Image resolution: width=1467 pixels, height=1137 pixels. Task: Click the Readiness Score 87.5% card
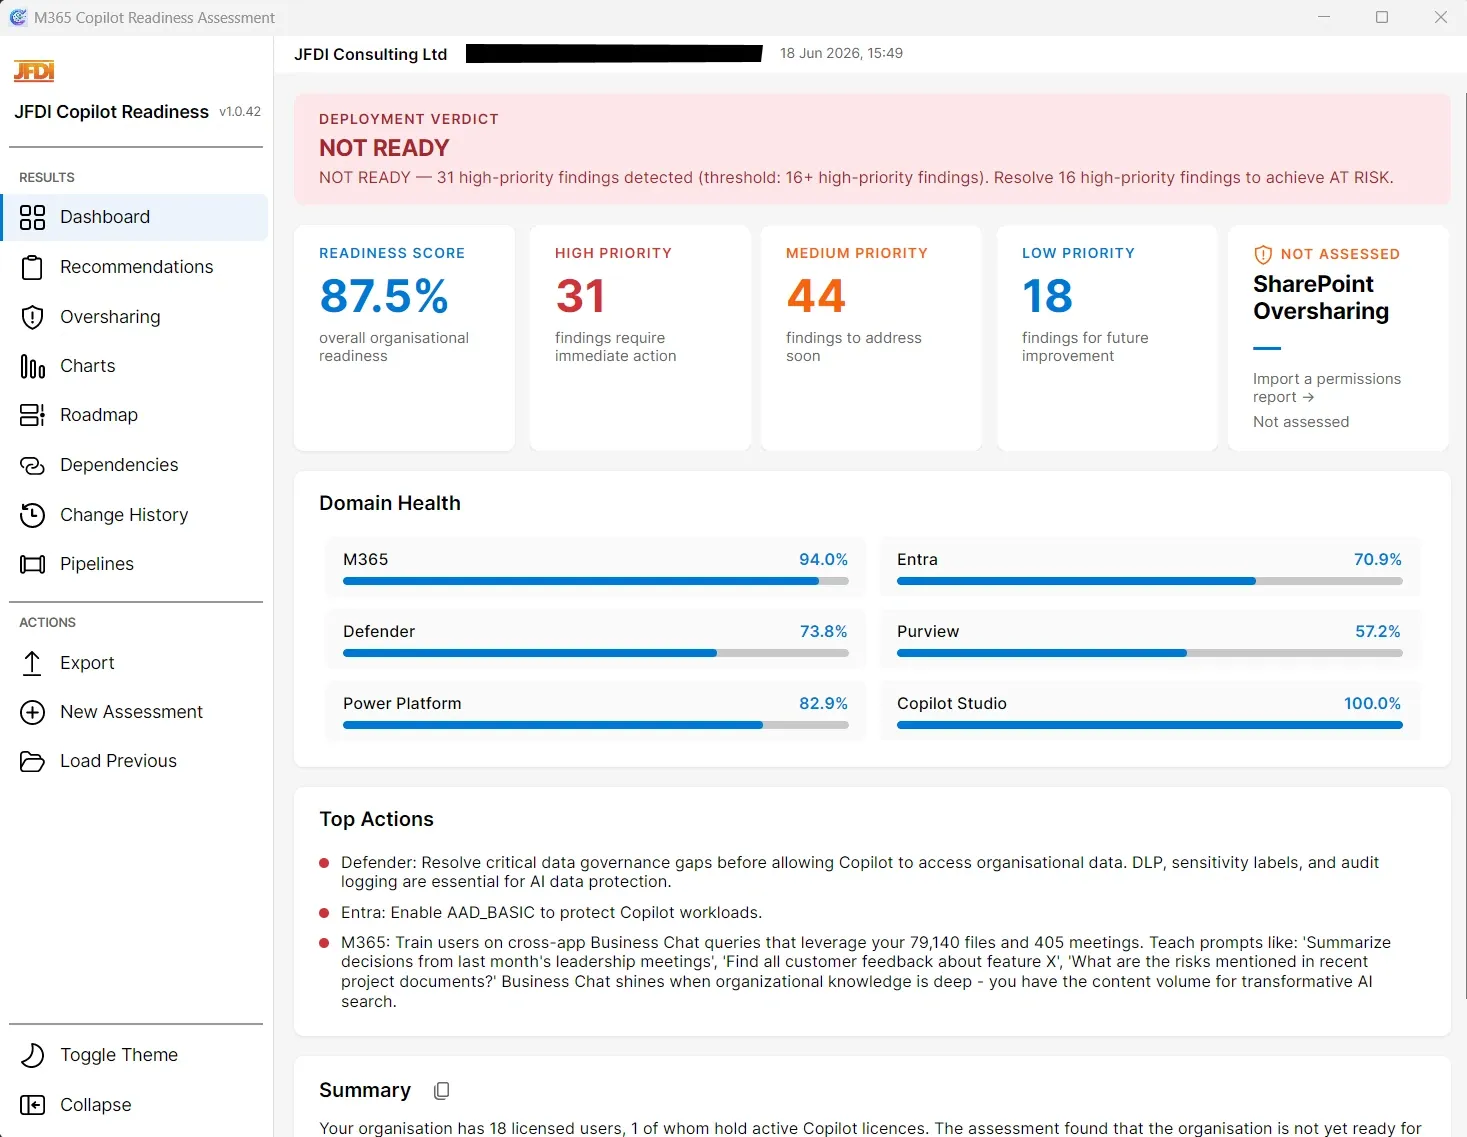404,338
